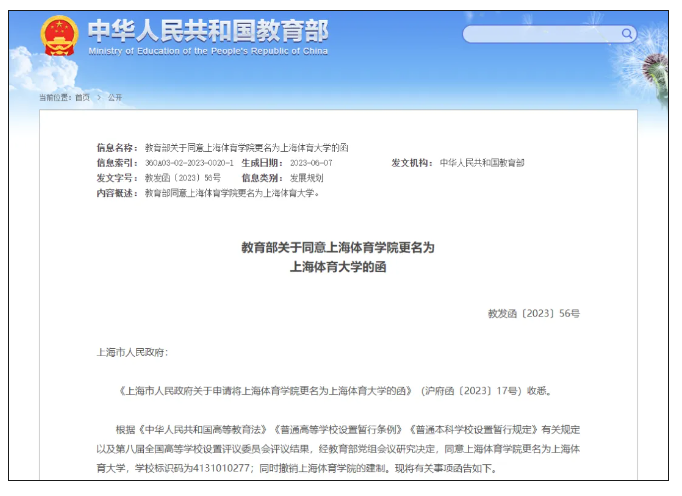682x496 pixels.
Task: Select the date 2023-06-07
Action: [x=311, y=163]
